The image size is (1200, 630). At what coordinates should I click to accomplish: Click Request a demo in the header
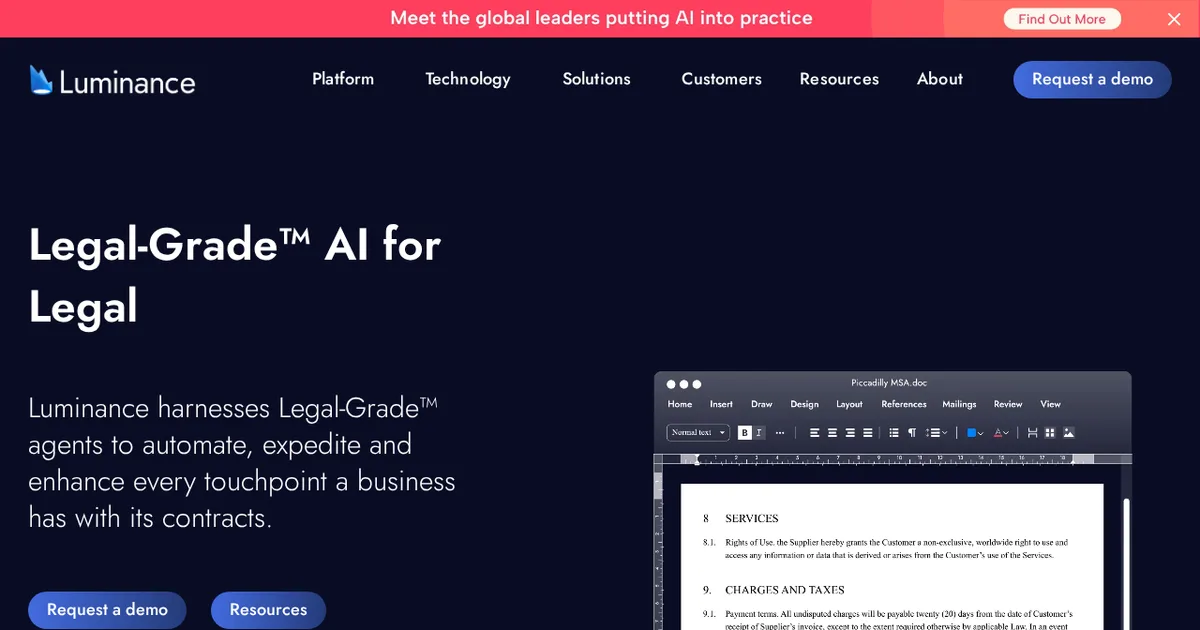(x=1092, y=80)
